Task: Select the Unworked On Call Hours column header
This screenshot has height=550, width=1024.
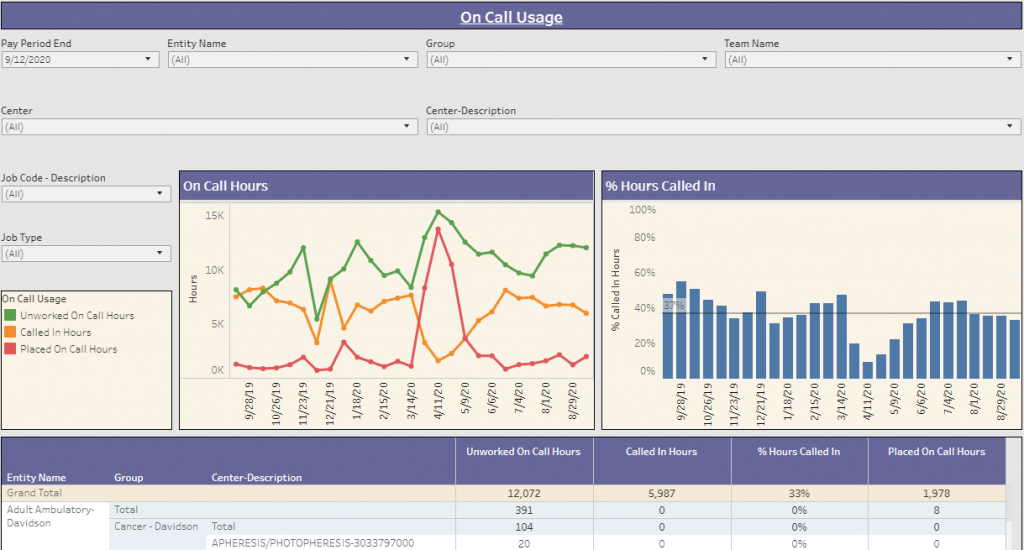Action: (523, 452)
